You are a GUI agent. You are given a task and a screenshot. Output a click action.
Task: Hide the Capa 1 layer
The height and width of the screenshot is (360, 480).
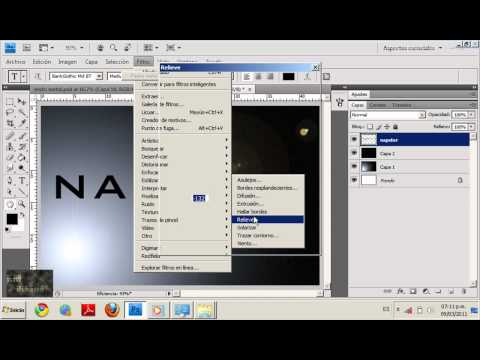click(354, 166)
